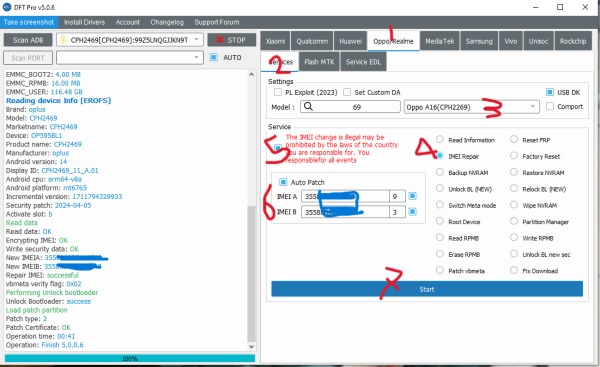Click the Scan PORT button
The width and height of the screenshot is (600, 367).
pyautogui.click(x=28, y=58)
